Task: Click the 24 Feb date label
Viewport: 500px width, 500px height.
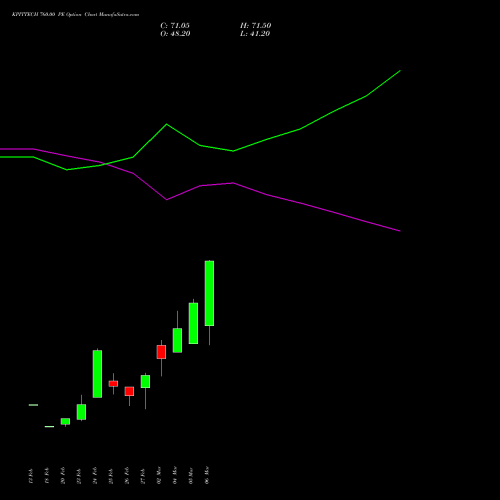Action: pyautogui.click(x=95, y=475)
